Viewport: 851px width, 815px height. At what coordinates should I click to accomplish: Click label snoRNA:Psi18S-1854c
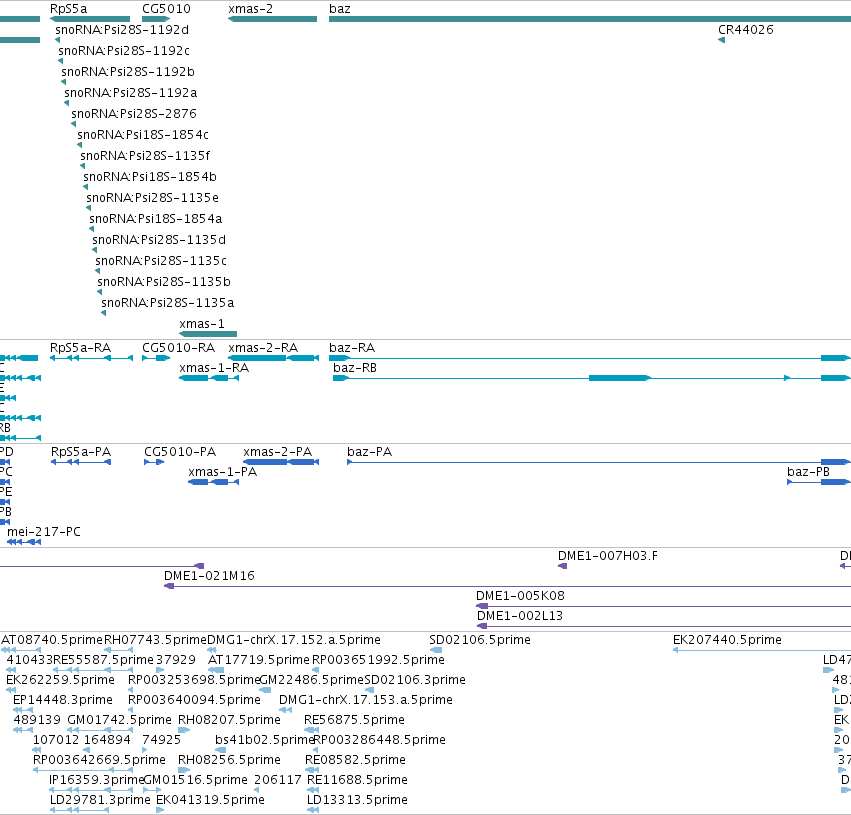point(143,135)
